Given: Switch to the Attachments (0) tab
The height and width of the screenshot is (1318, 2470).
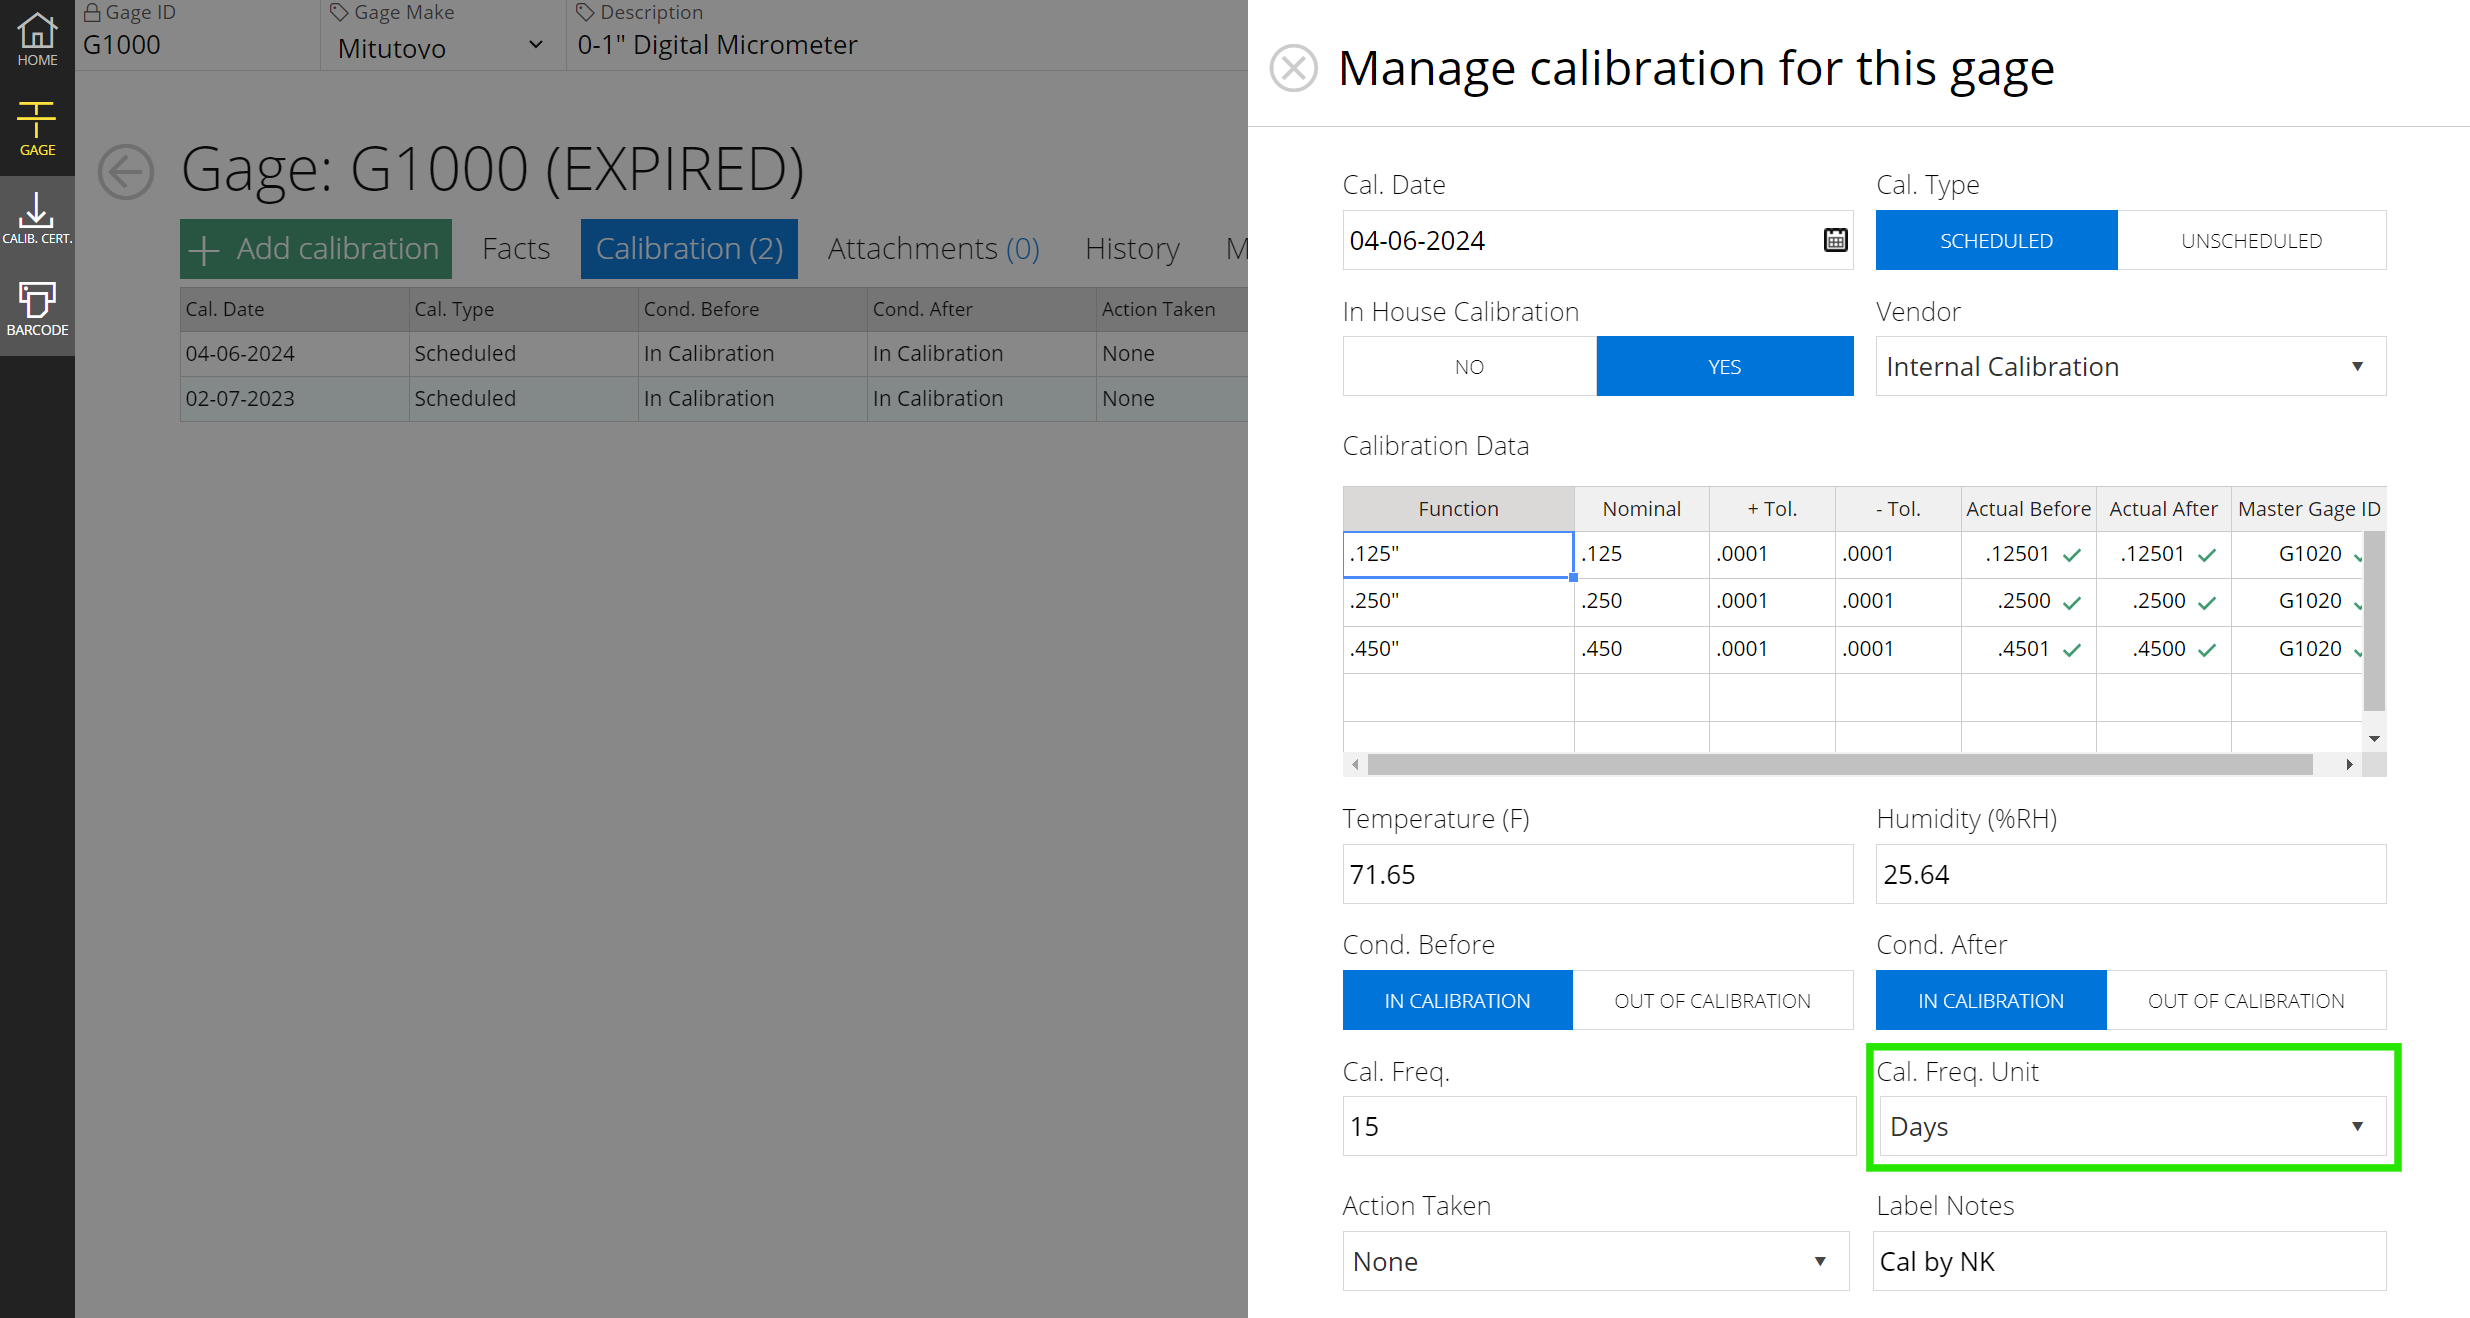Looking at the screenshot, I should [933, 249].
